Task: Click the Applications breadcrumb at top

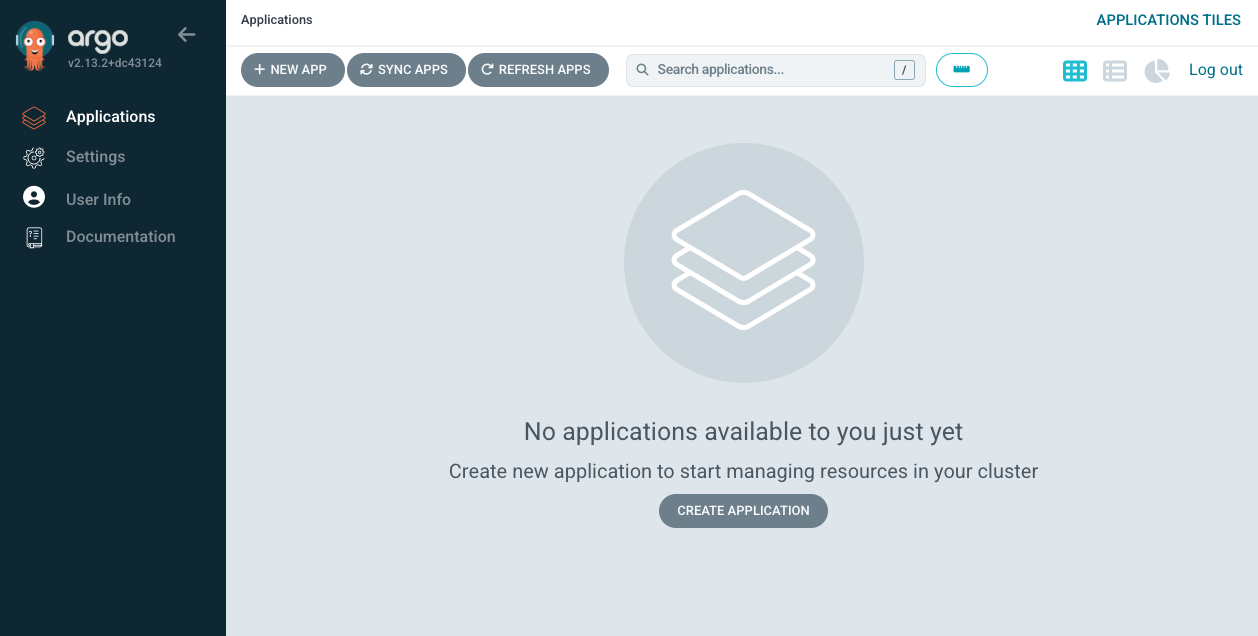Action: tap(277, 20)
